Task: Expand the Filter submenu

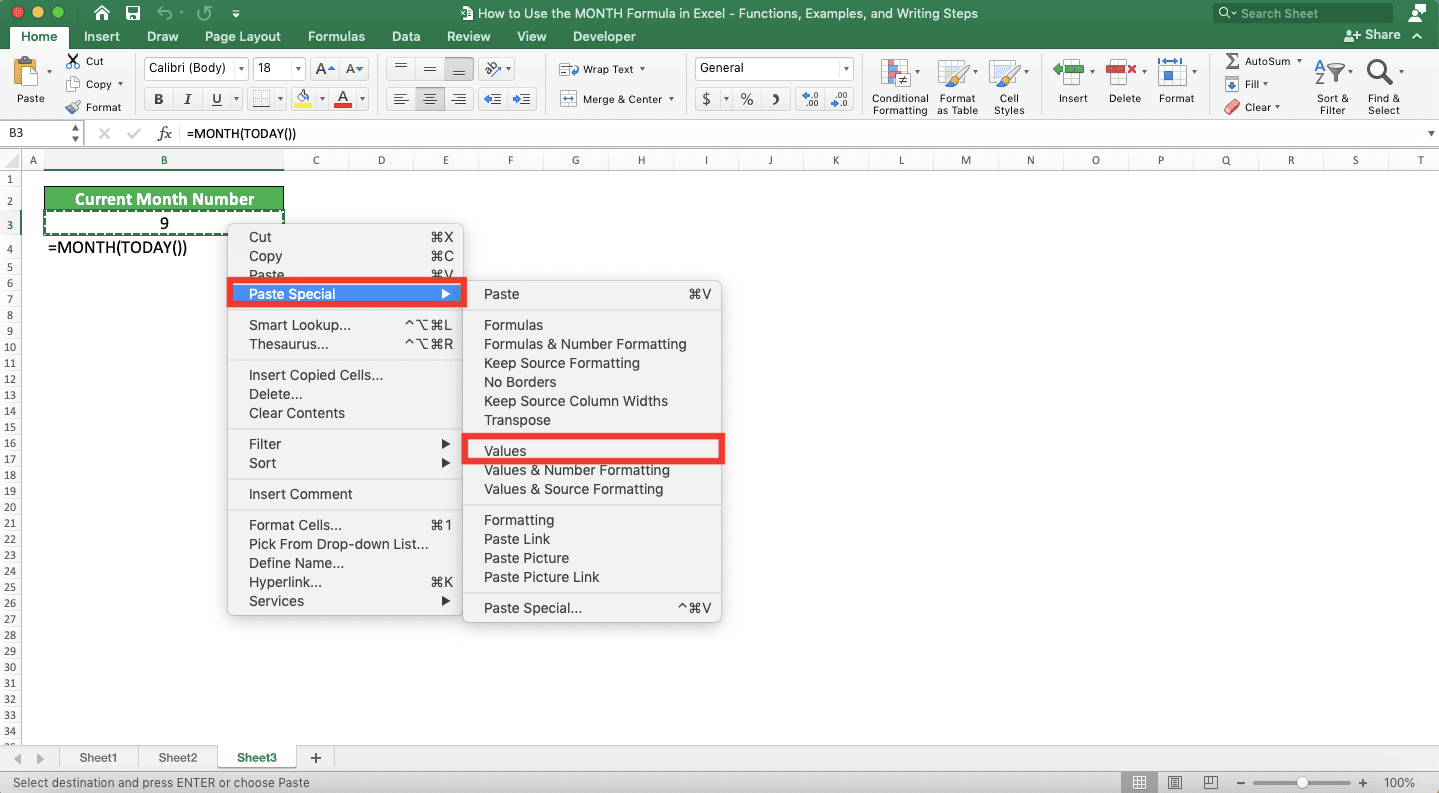Action: coord(346,444)
